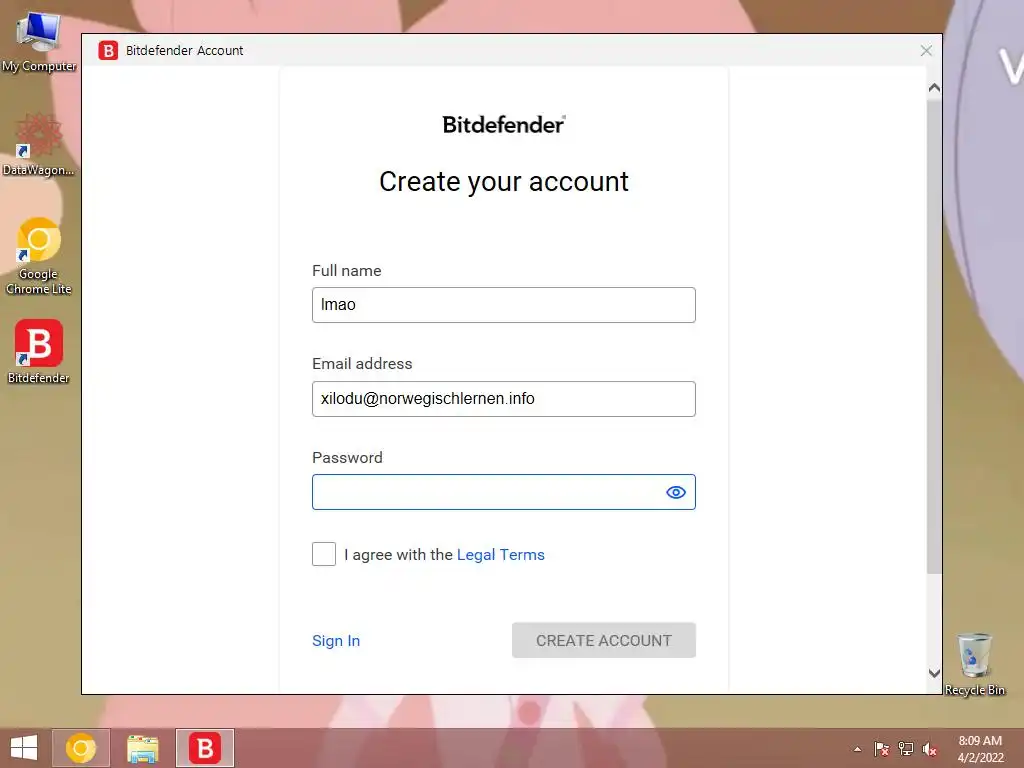Switch to Chrome in the taskbar
This screenshot has width=1024, height=768.
click(x=81, y=748)
